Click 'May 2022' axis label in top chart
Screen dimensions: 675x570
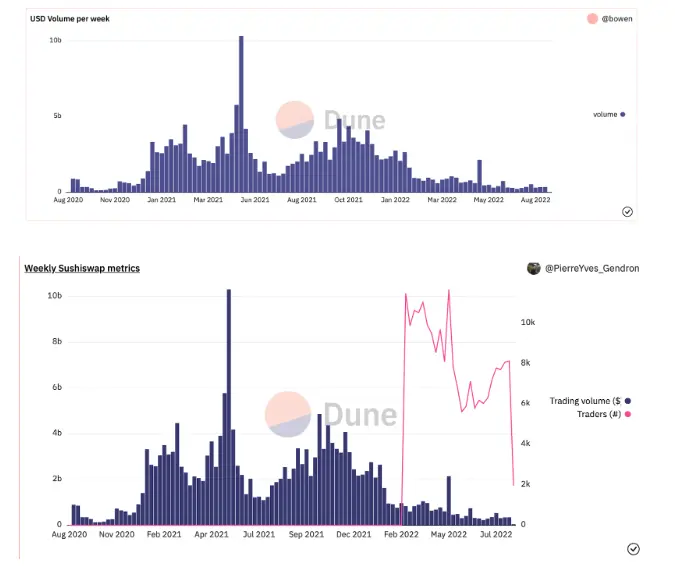point(489,200)
